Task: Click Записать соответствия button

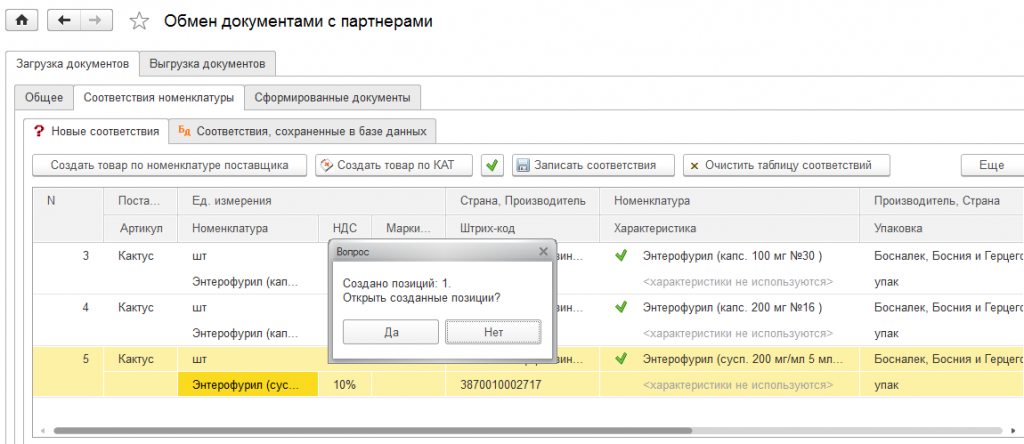Action: point(593,165)
